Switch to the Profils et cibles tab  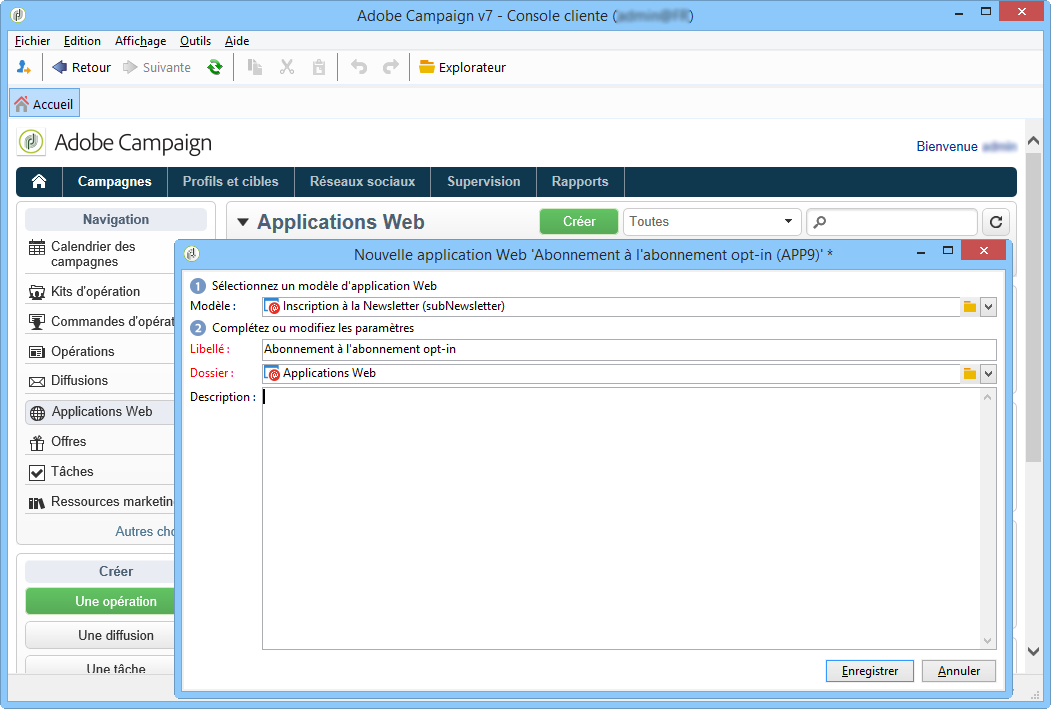[231, 182]
